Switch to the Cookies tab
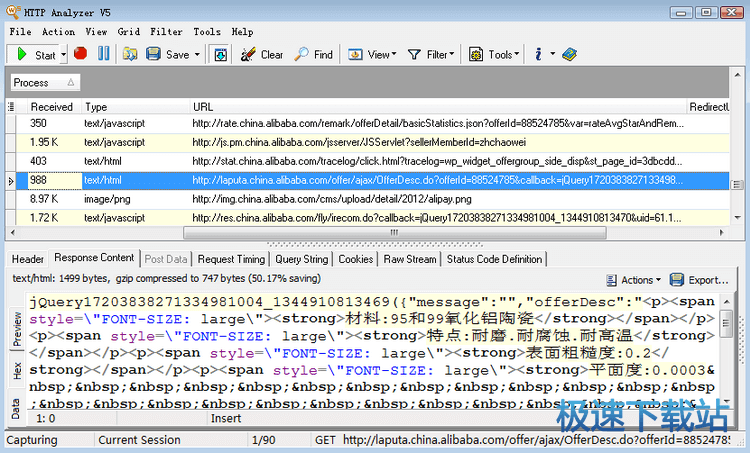The height and width of the screenshot is (453, 750). pos(355,259)
